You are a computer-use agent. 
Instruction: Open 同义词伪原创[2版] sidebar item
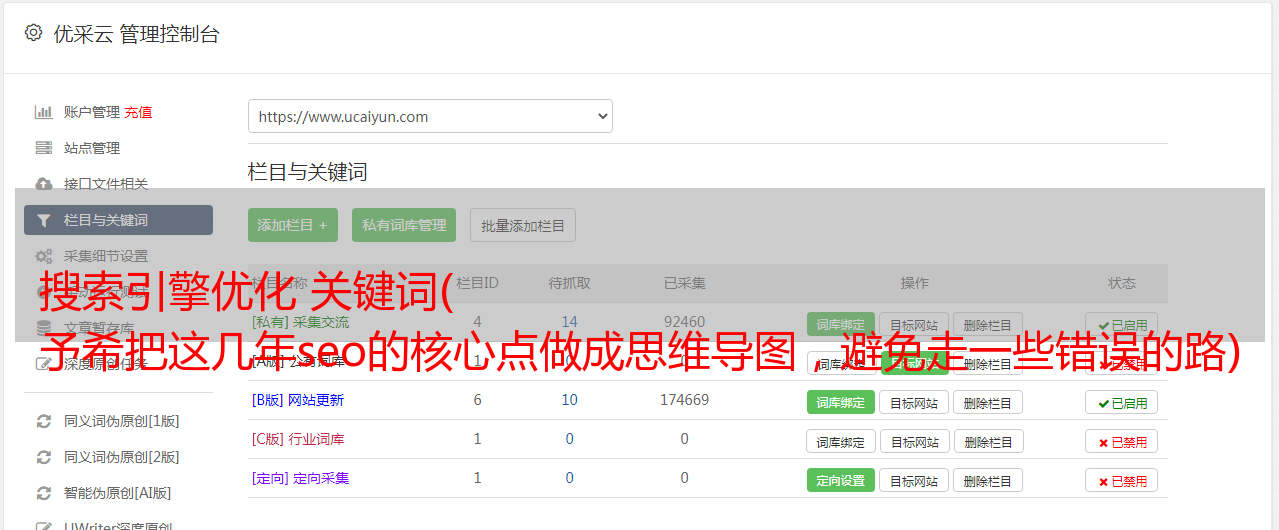point(122,457)
